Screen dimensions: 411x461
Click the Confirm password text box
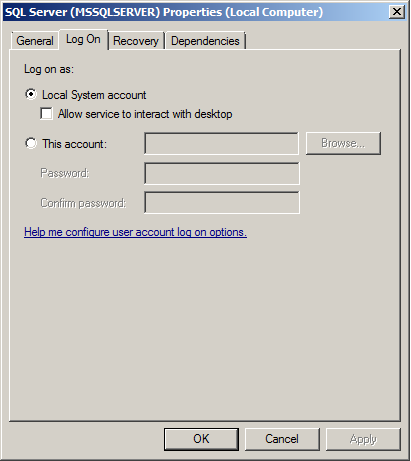[222, 202]
